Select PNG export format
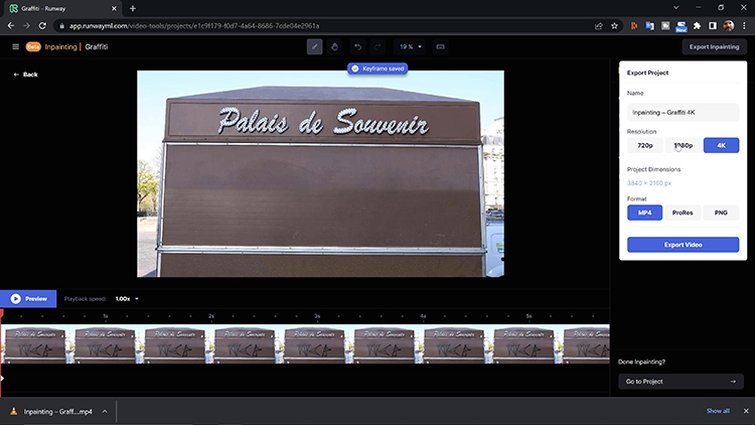755x425 pixels. pos(720,213)
